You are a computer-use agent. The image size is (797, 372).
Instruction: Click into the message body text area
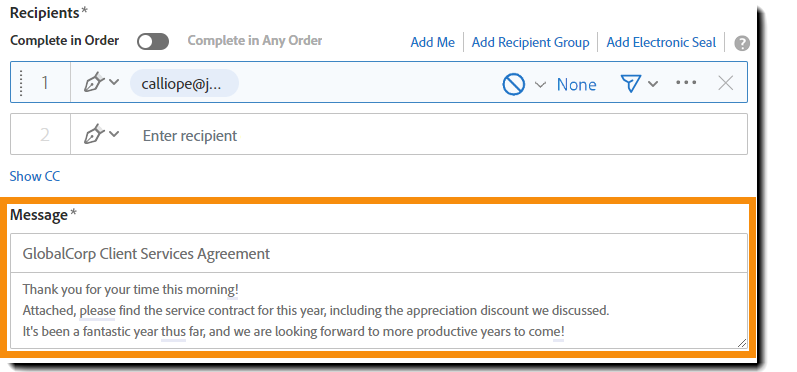click(x=379, y=311)
